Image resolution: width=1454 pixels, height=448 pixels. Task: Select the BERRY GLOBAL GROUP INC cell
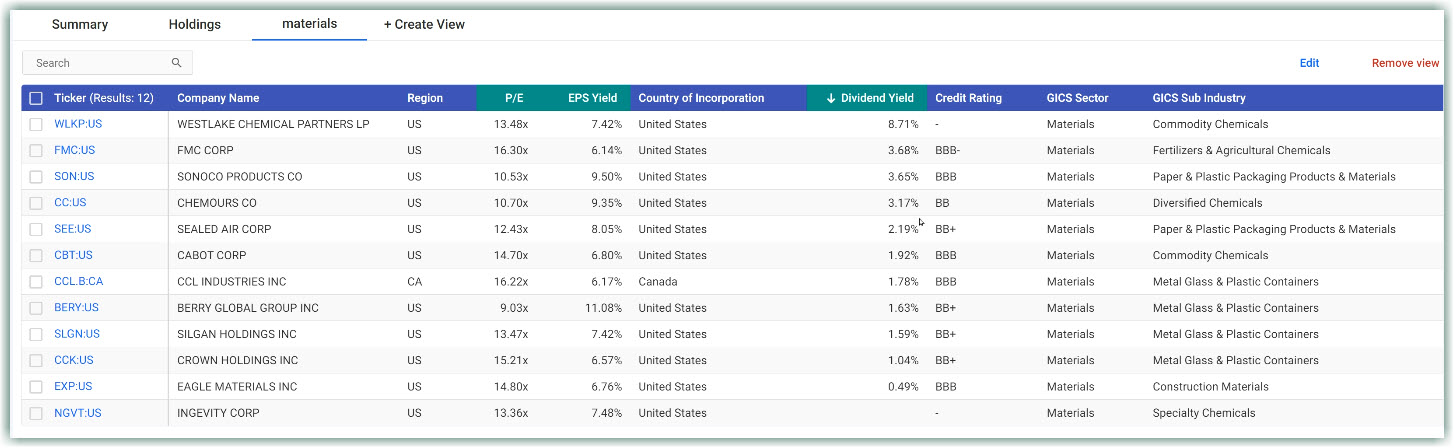click(x=248, y=308)
